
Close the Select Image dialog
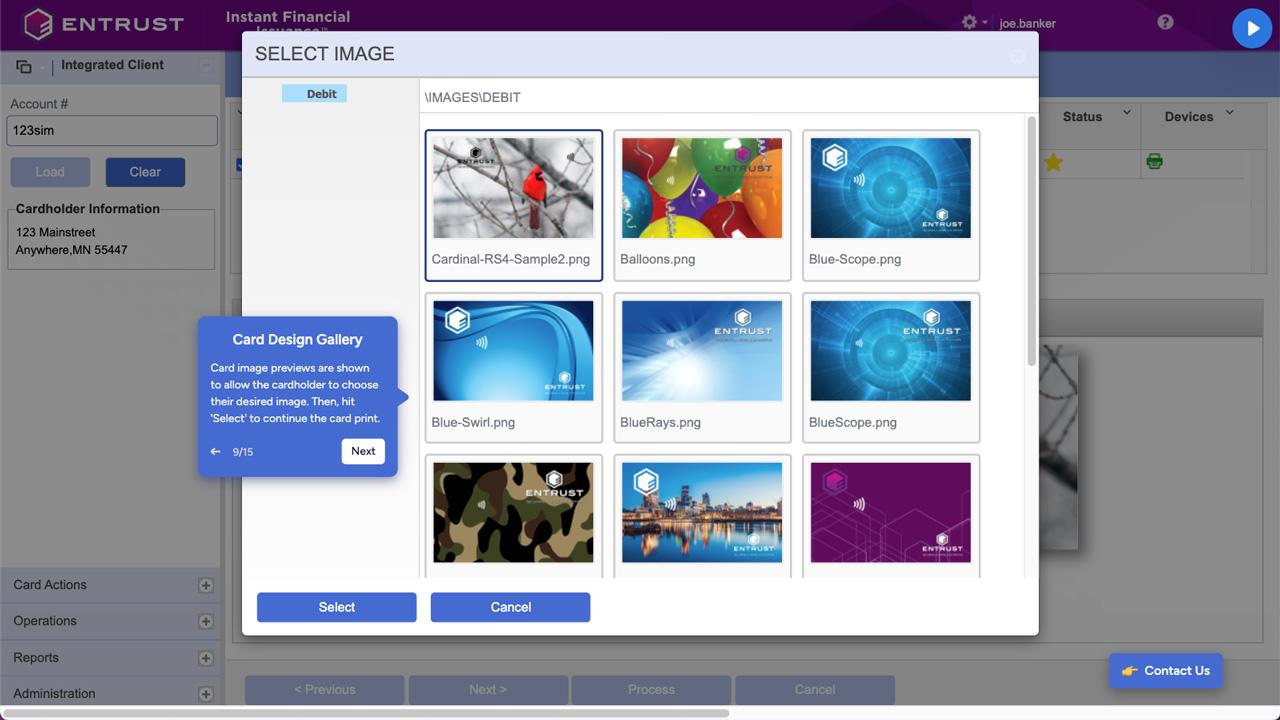(1017, 56)
